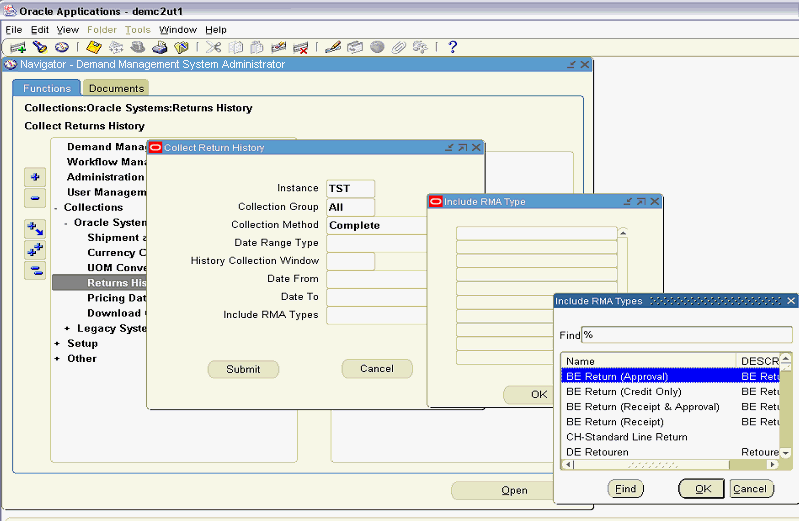This screenshot has width=799, height=521.
Task: Click the Find text field containing %
Action: (686, 335)
